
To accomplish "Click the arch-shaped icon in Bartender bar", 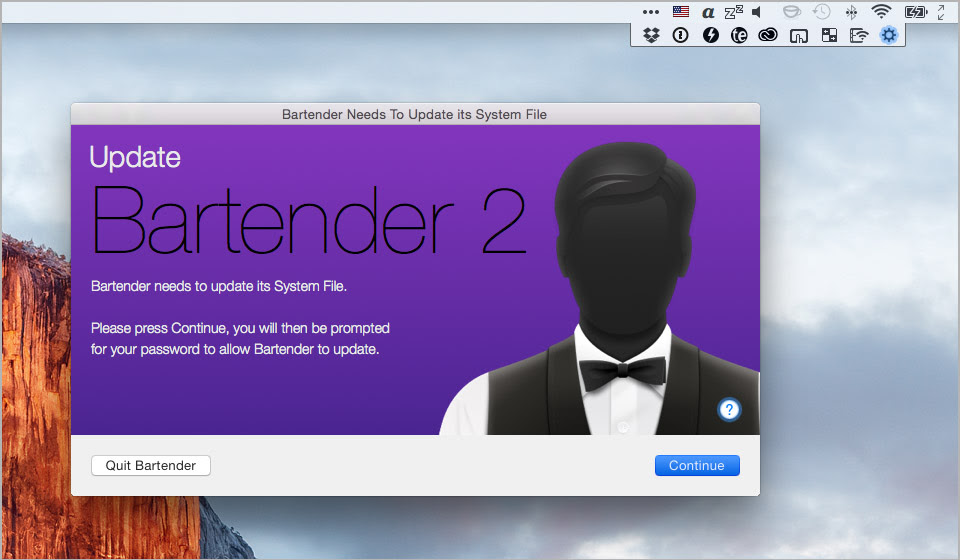I will (798, 36).
